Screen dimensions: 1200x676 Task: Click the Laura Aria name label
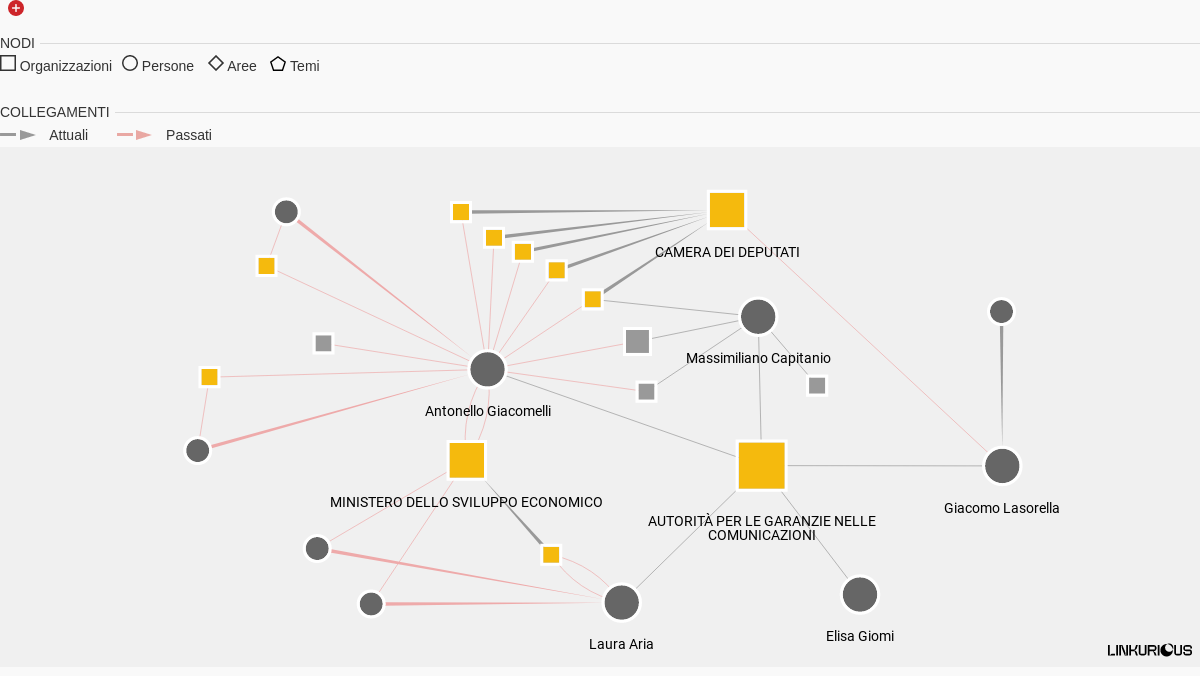(621, 644)
